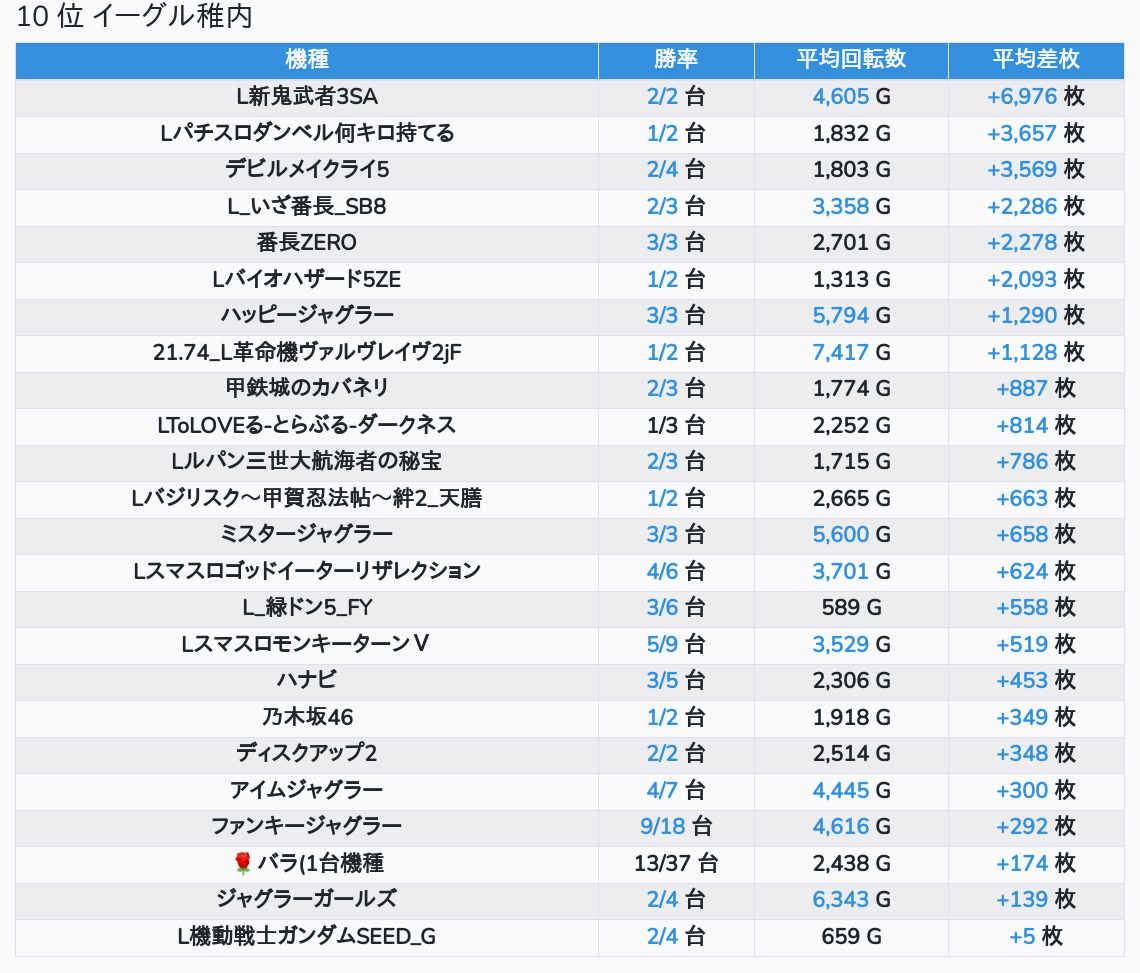Select the +887 difference for 甲鉄城のカバネリ
The width and height of the screenshot is (1140, 973).
(1022, 388)
